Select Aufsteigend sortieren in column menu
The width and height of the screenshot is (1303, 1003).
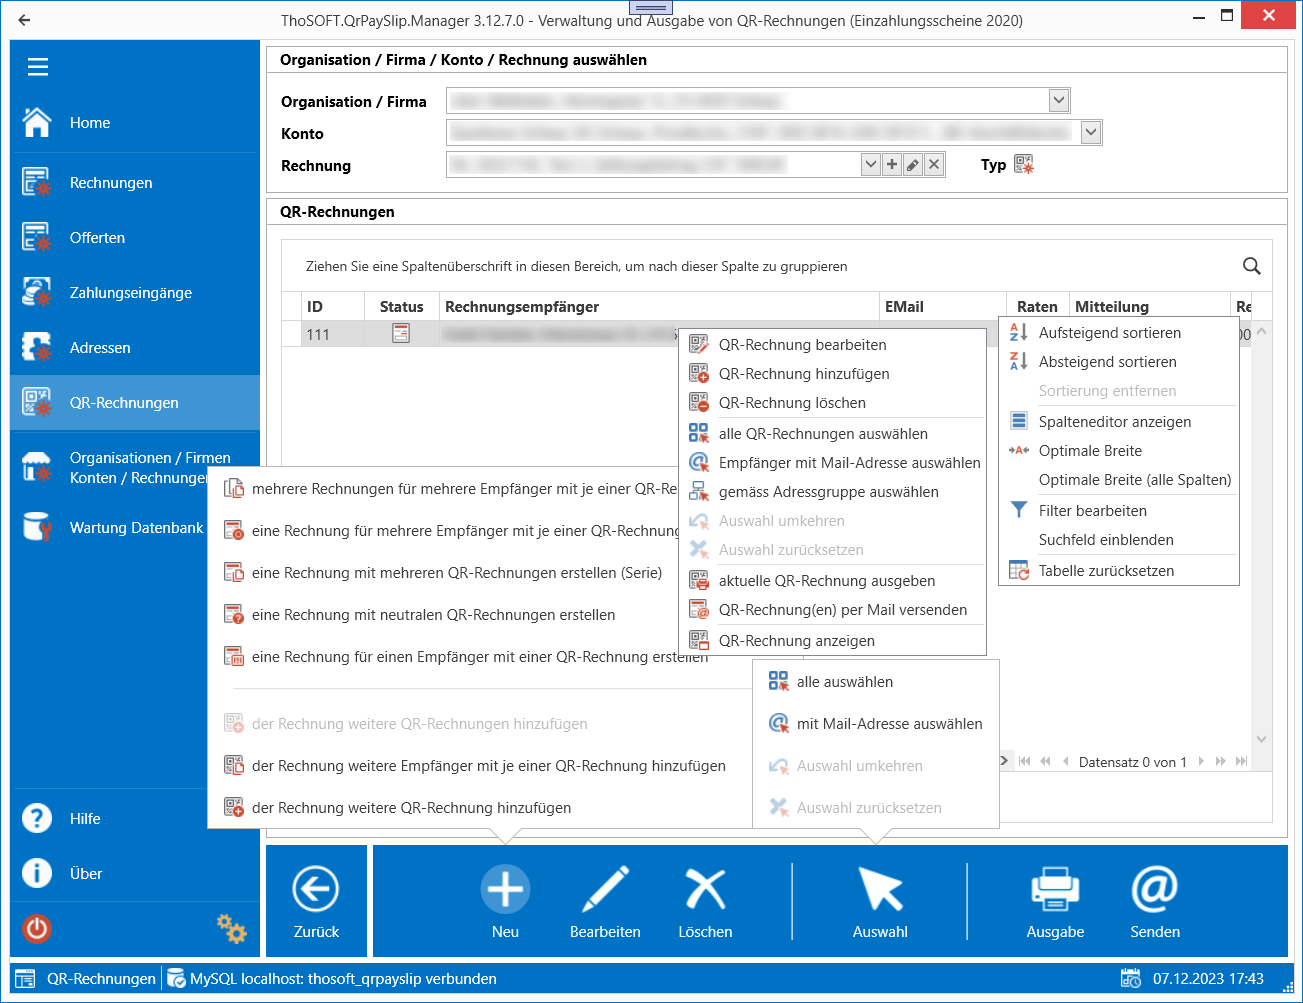click(1119, 333)
